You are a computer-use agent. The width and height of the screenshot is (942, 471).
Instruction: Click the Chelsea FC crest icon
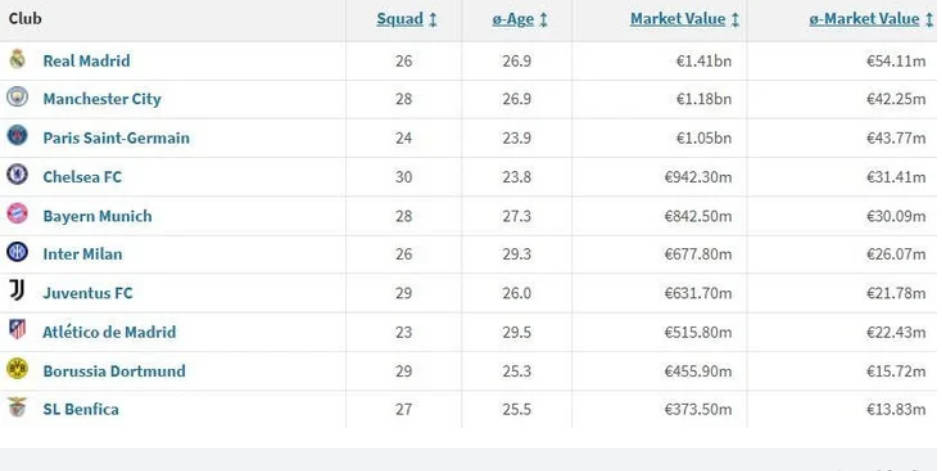pyautogui.click(x=17, y=174)
